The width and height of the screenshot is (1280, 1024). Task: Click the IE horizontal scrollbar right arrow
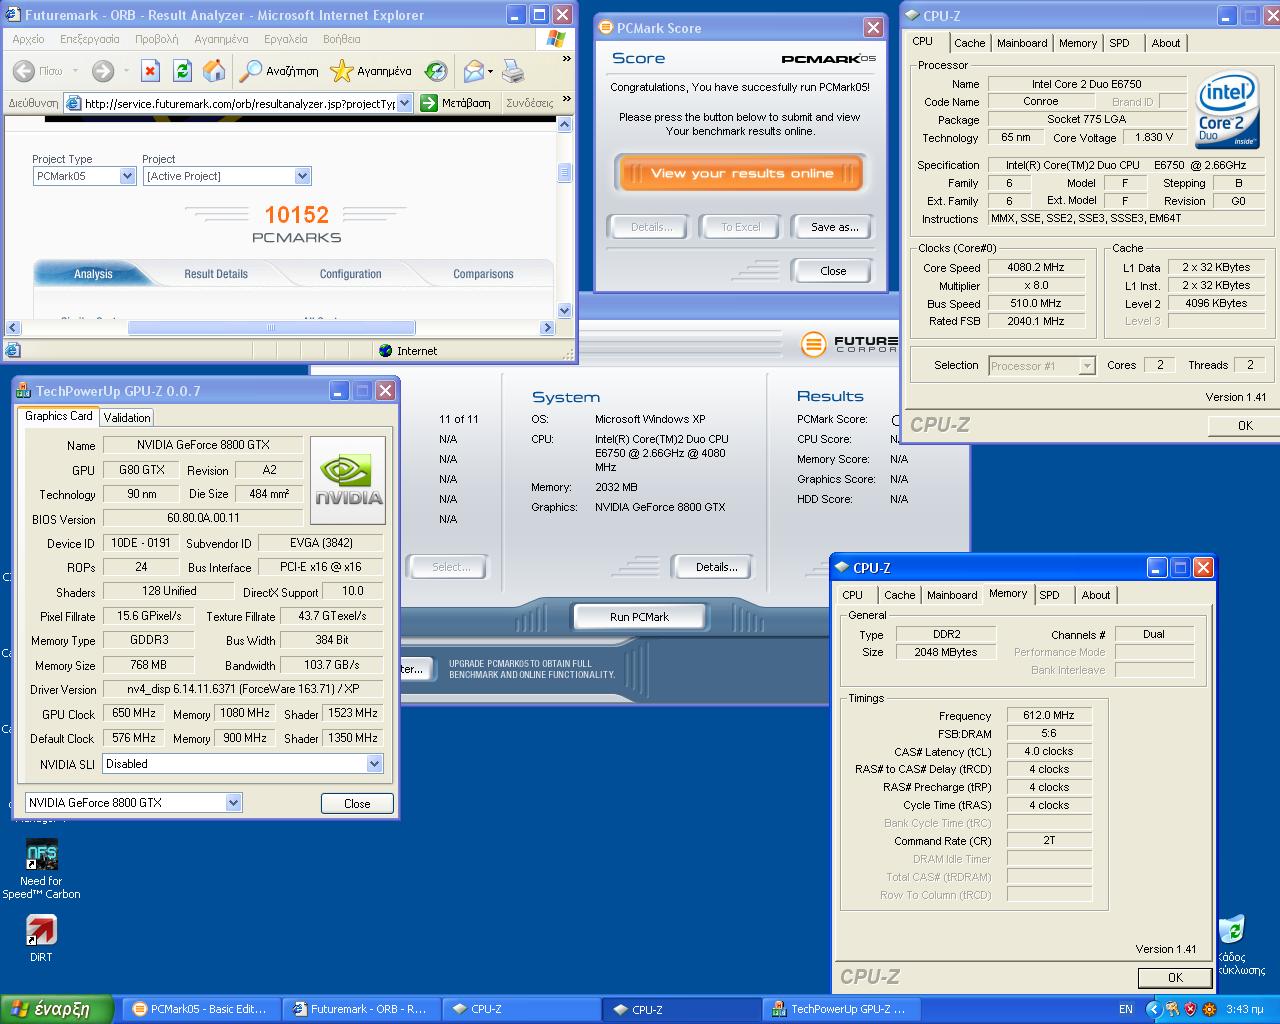click(547, 327)
